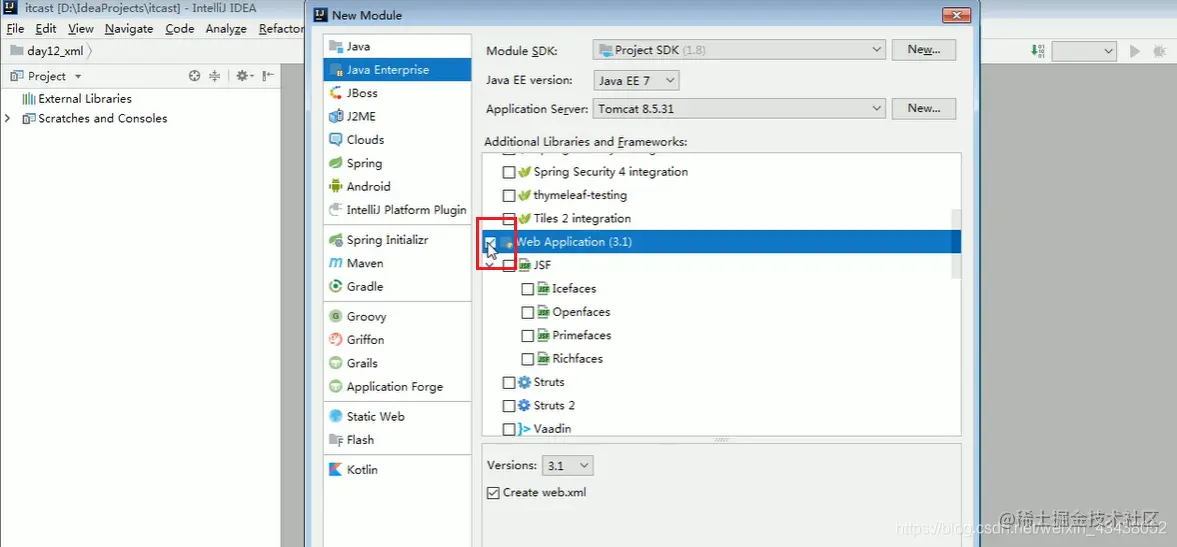
Task: Pick the Griffon module icon
Action: click(x=336, y=340)
